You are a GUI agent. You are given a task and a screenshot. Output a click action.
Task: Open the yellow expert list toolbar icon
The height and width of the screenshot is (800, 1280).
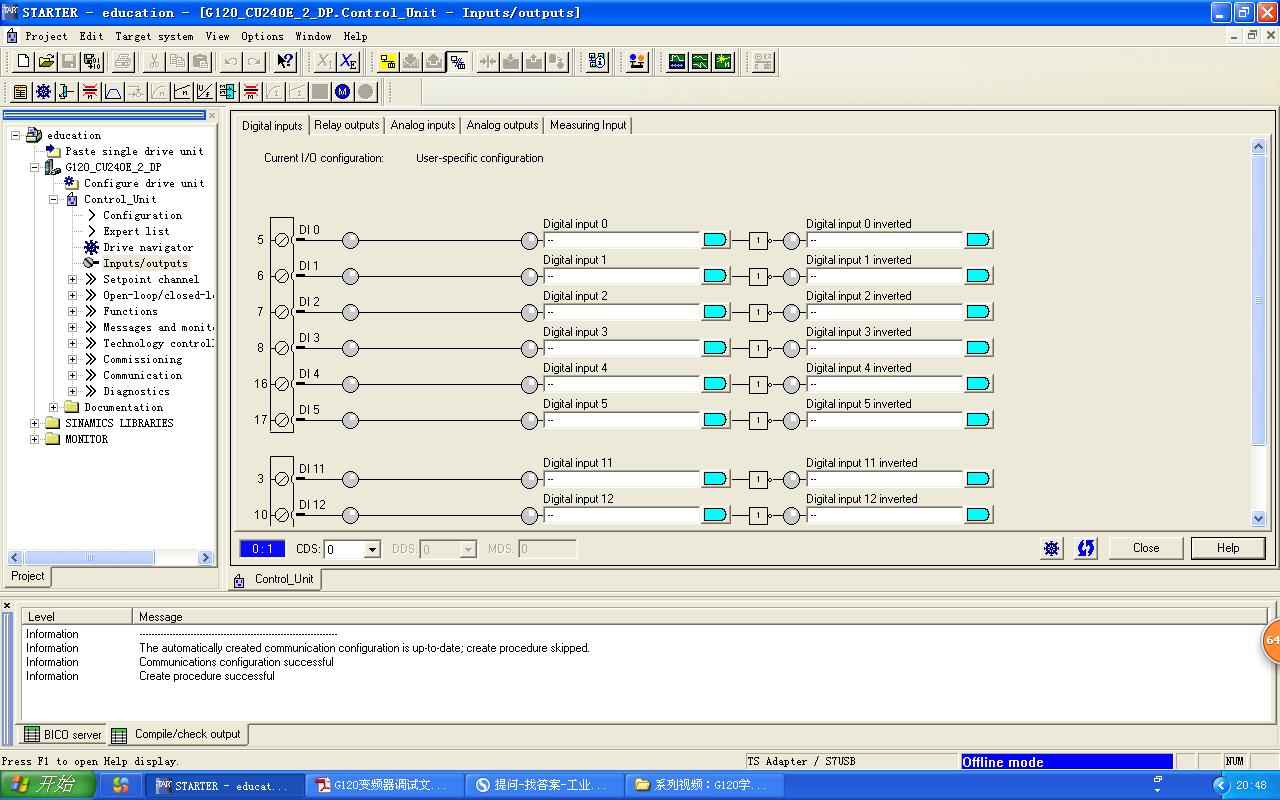tap(20, 92)
